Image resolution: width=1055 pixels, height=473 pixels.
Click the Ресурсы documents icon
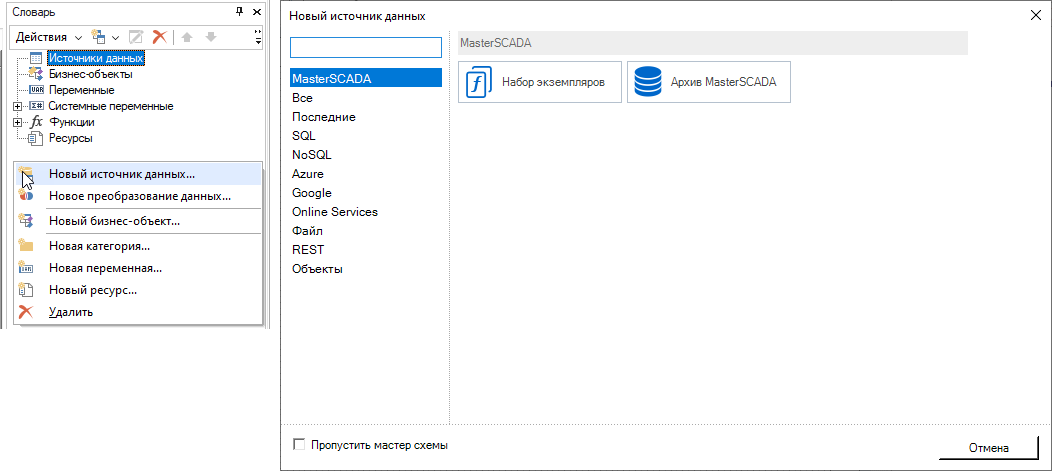point(36,138)
